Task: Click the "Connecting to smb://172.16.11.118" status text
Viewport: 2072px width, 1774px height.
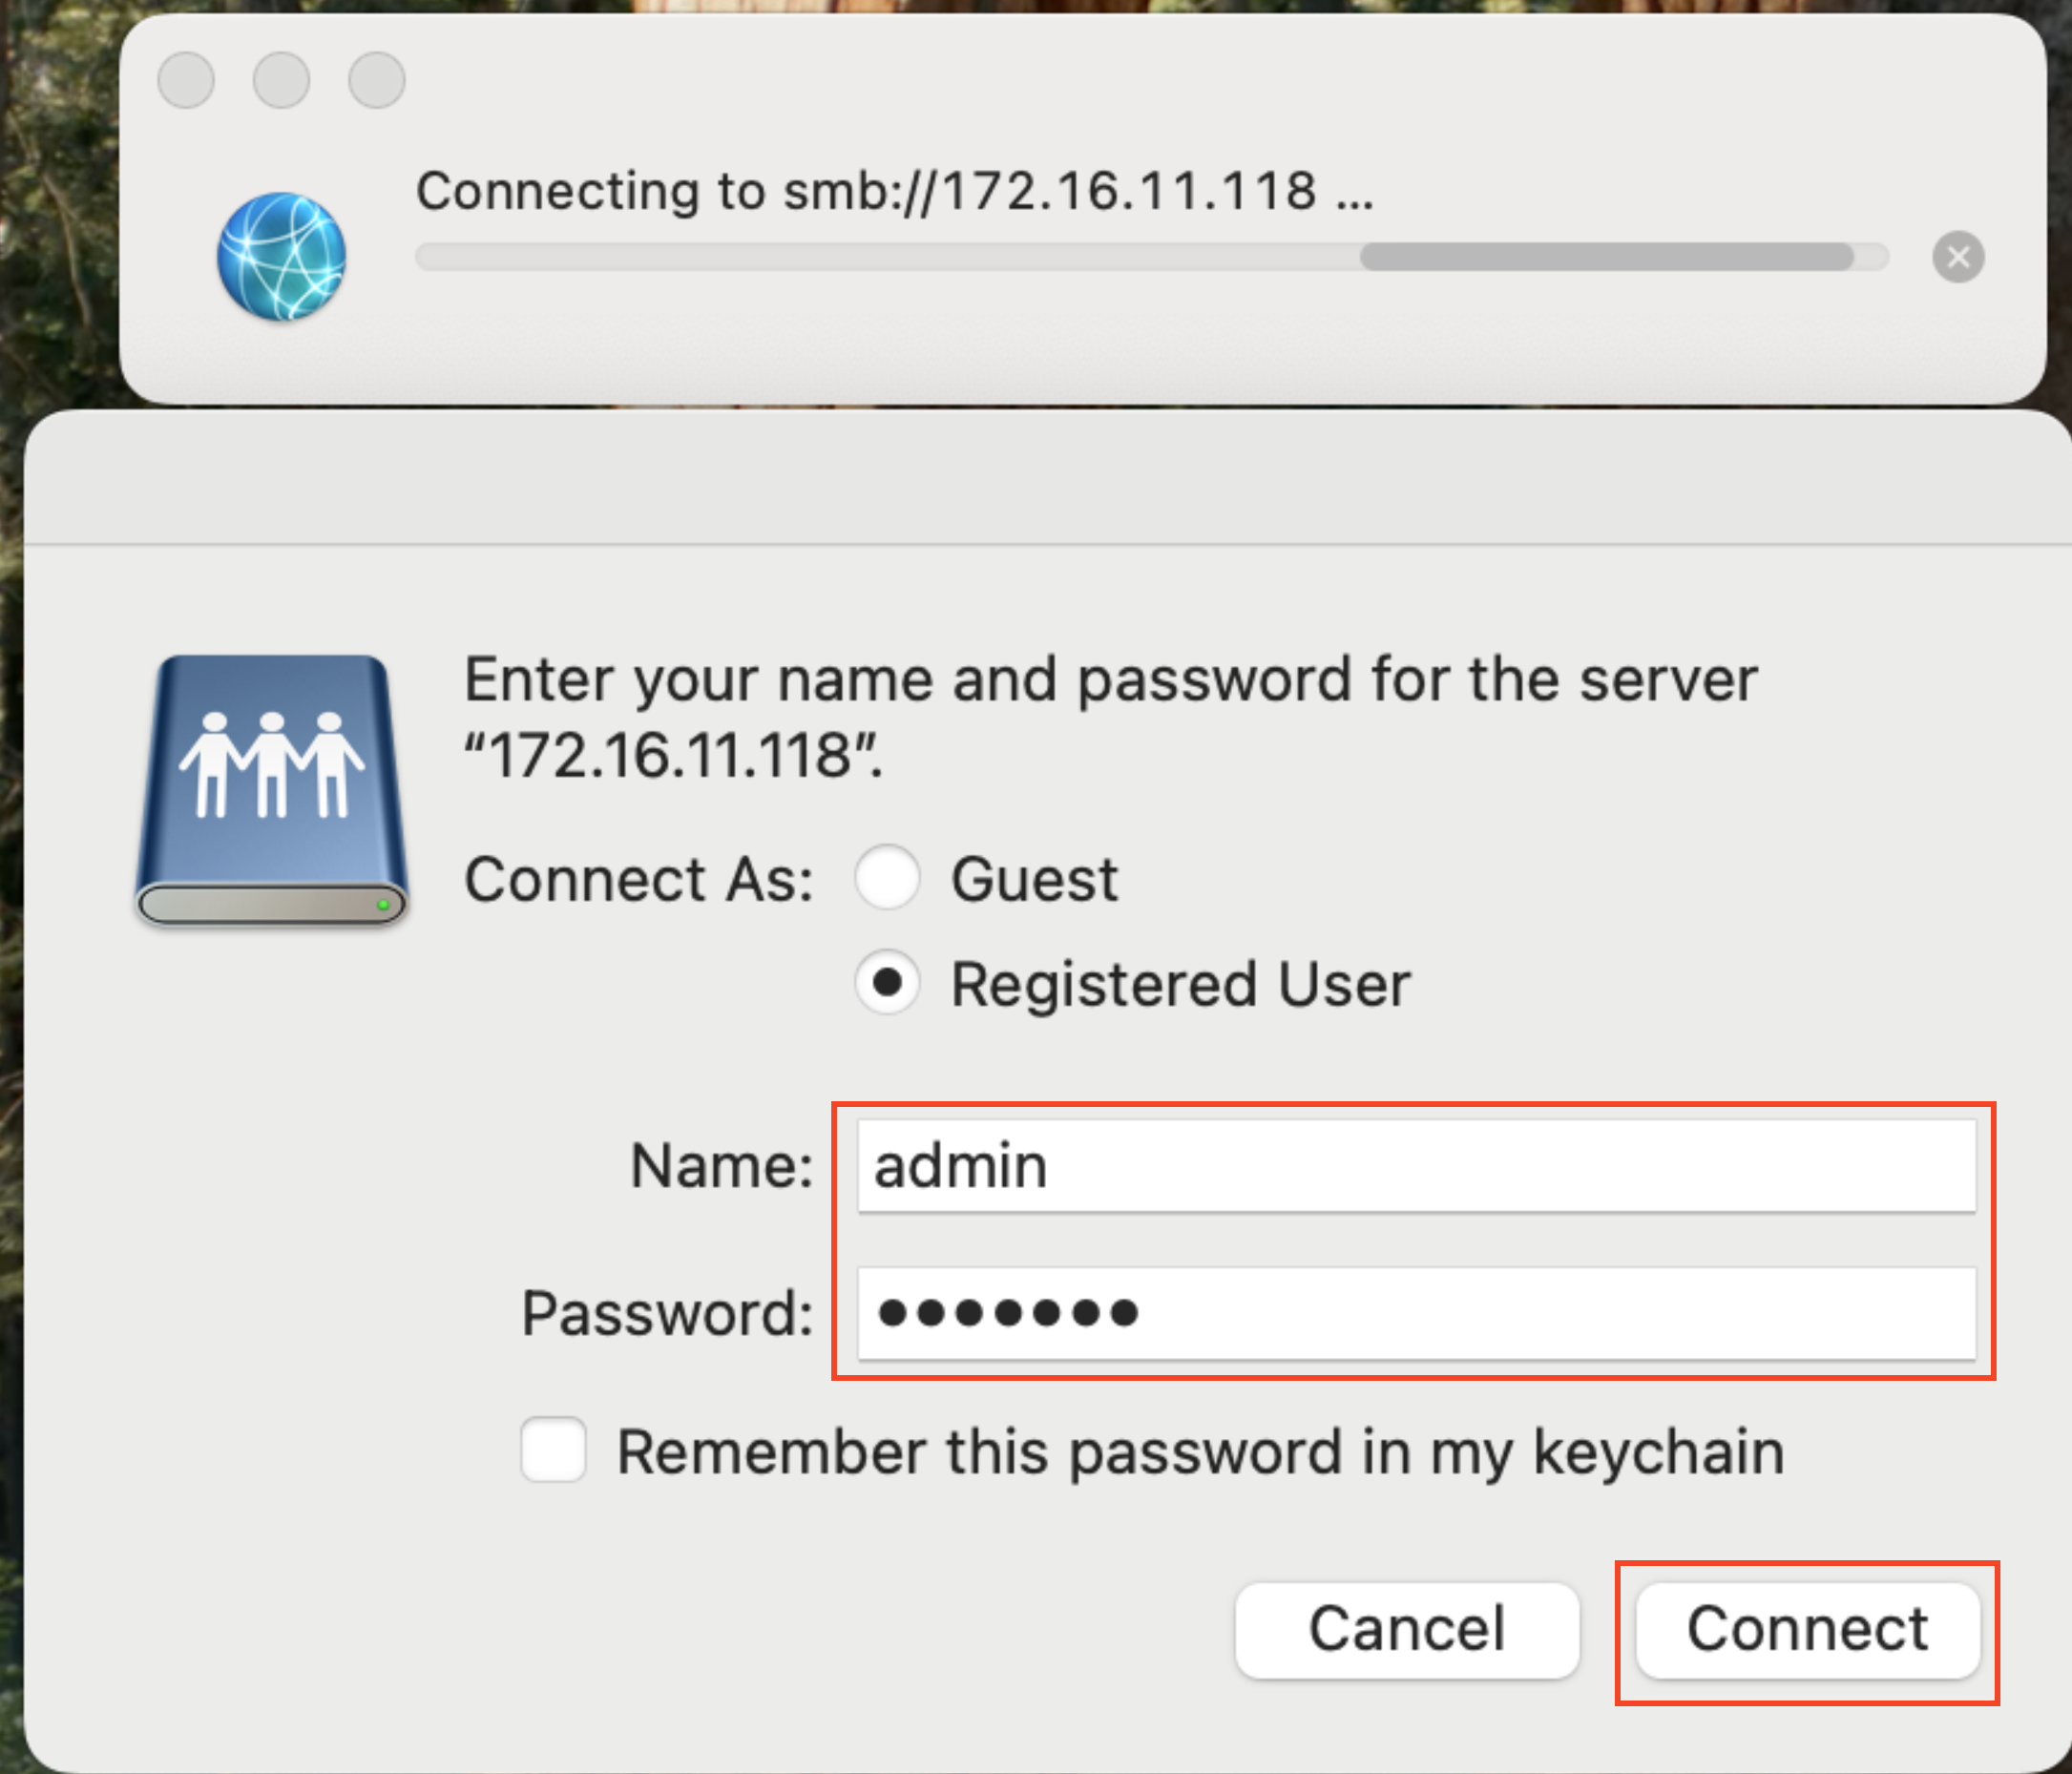Action: 894,191
